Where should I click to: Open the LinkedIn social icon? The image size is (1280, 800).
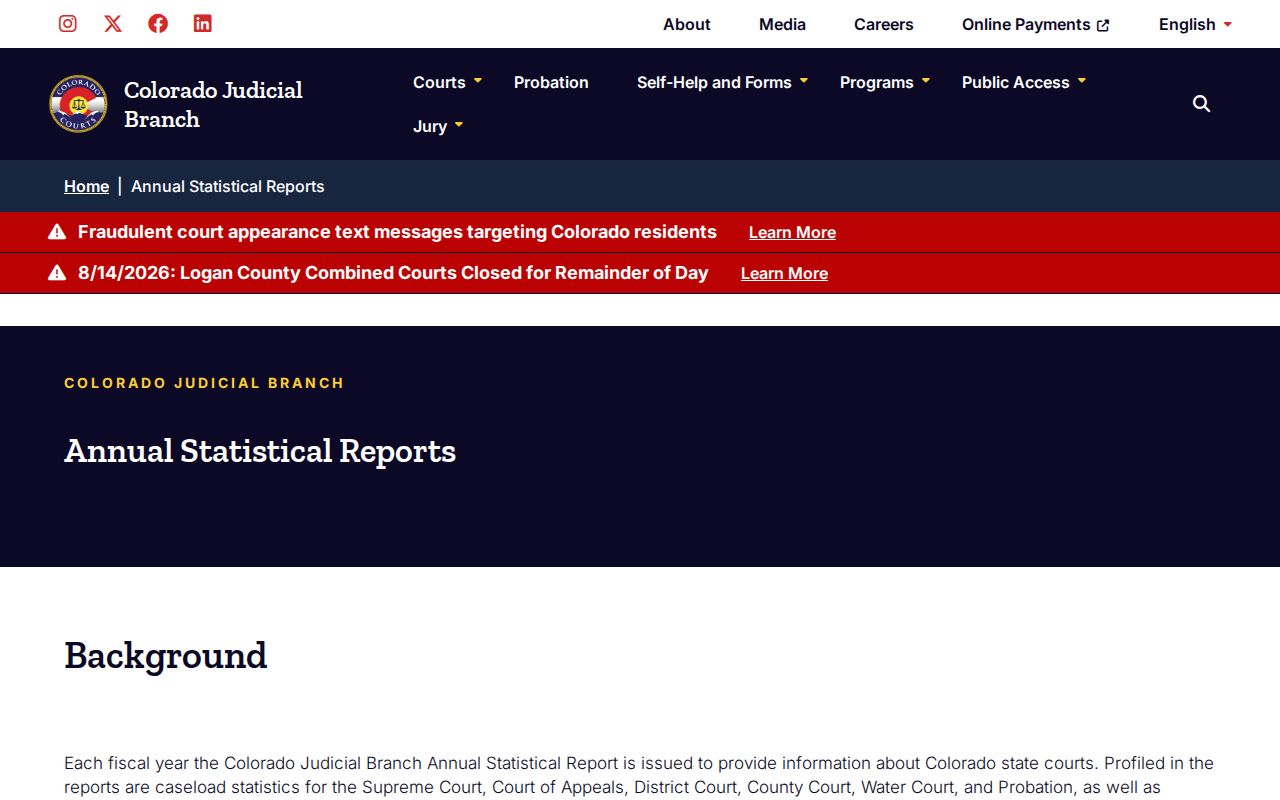(203, 23)
